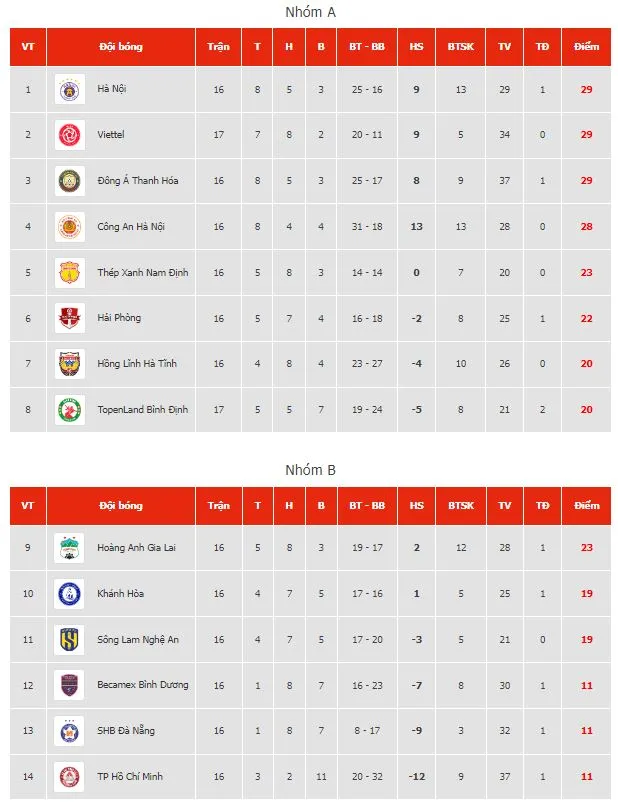Click the Hoàng Anh Gia Lai logo

[x=70, y=548]
